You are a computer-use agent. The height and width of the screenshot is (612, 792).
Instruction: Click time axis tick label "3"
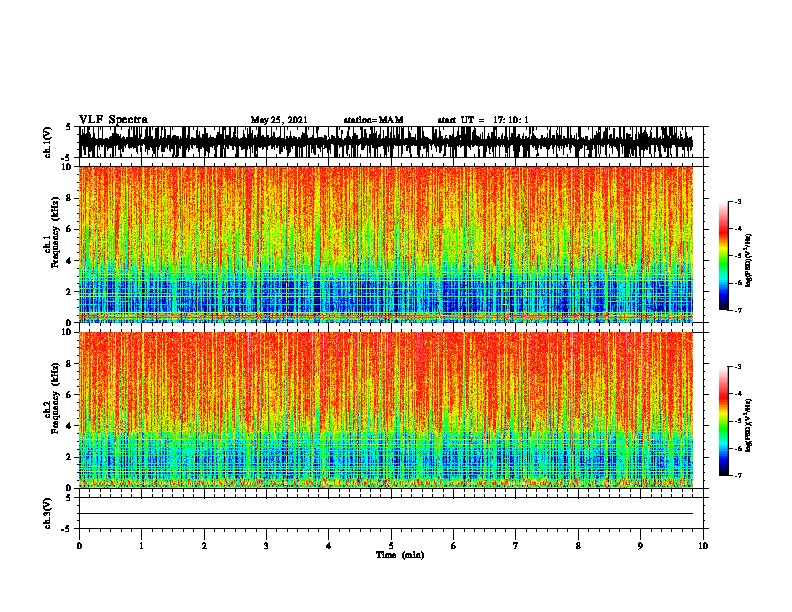[x=266, y=546]
